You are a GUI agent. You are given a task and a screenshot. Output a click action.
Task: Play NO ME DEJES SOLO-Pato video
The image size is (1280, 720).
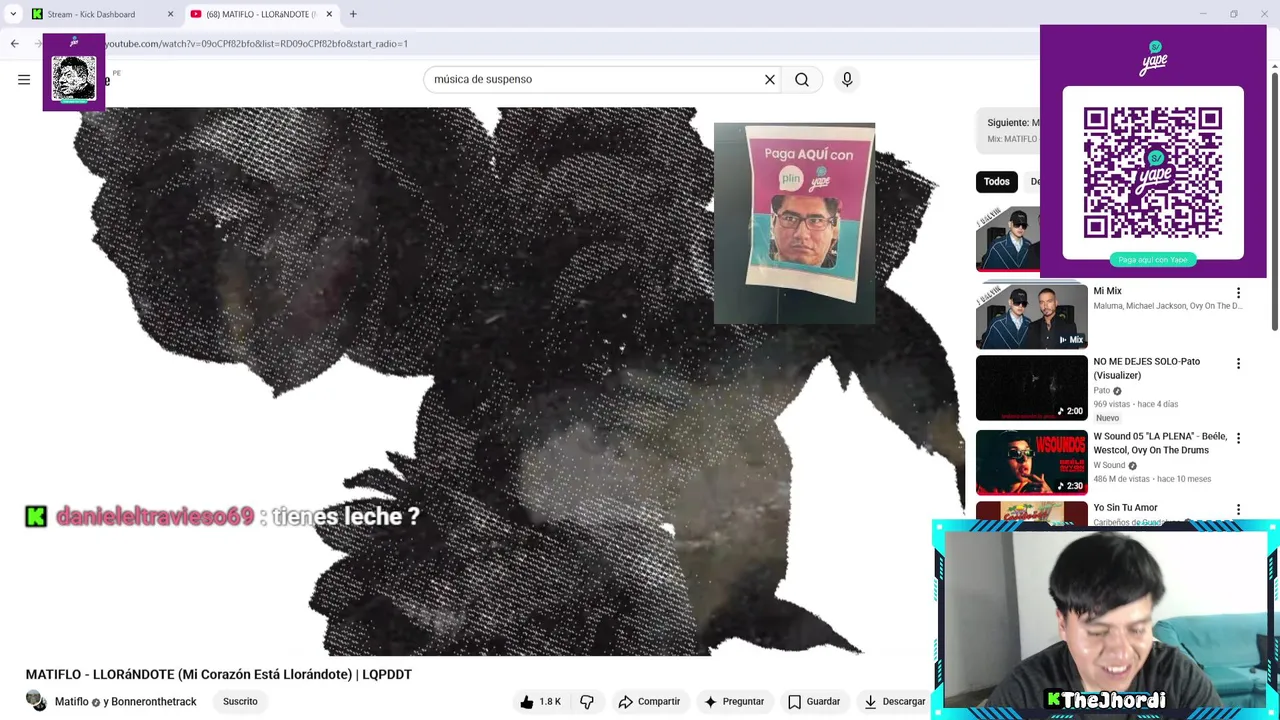1031,388
